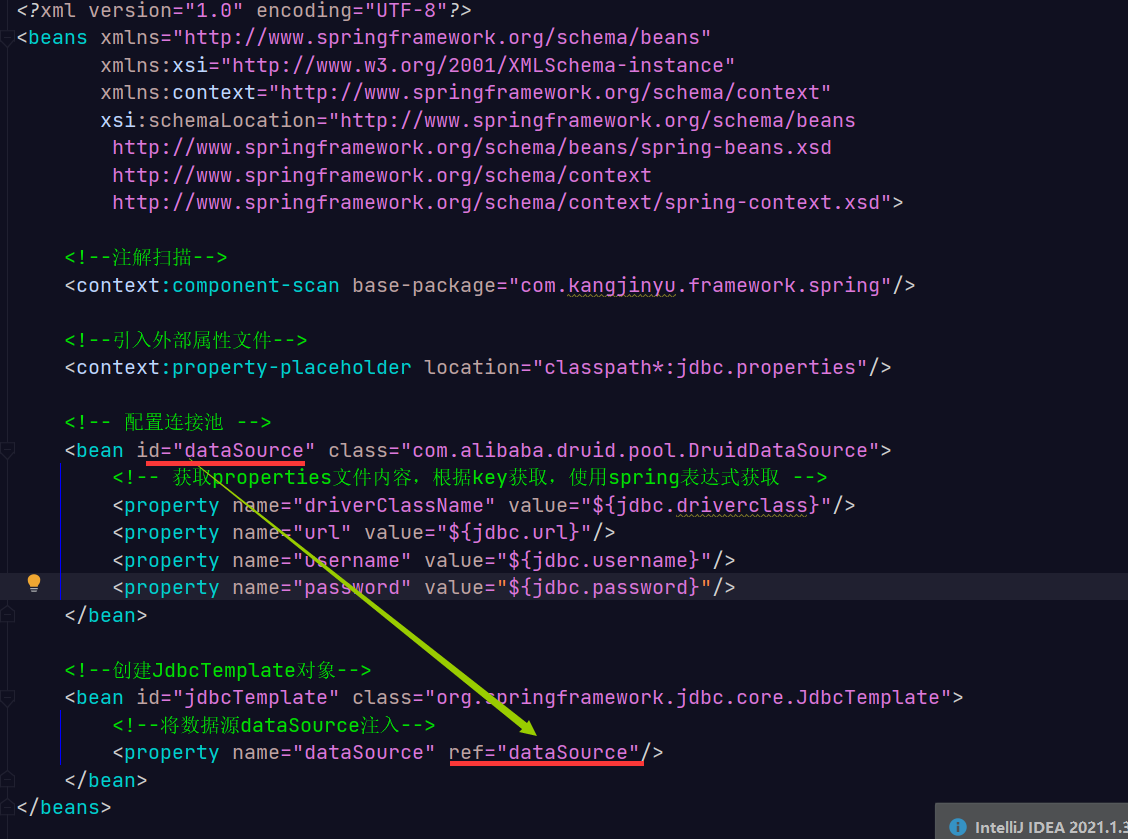Open the IntelliJ IDEA 2021.1.3 notification
This screenshot has height=839, width=1128.
pos(1032,821)
